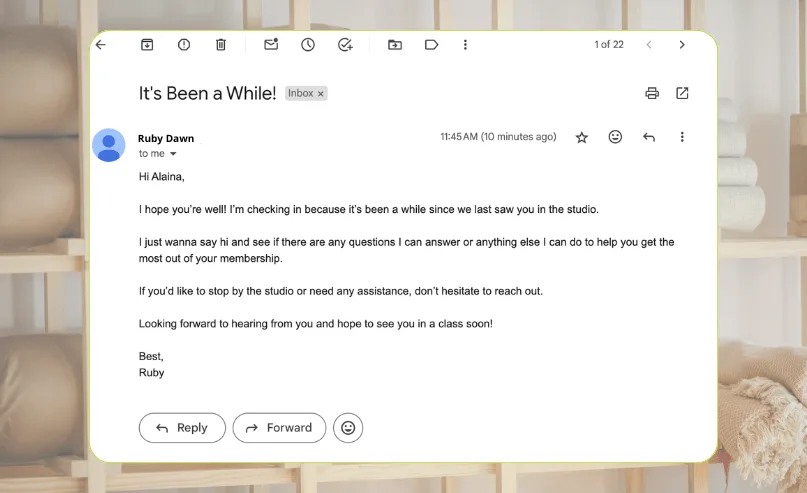Snooze this email using the clock icon
This screenshot has height=493, width=807.
pos(308,45)
